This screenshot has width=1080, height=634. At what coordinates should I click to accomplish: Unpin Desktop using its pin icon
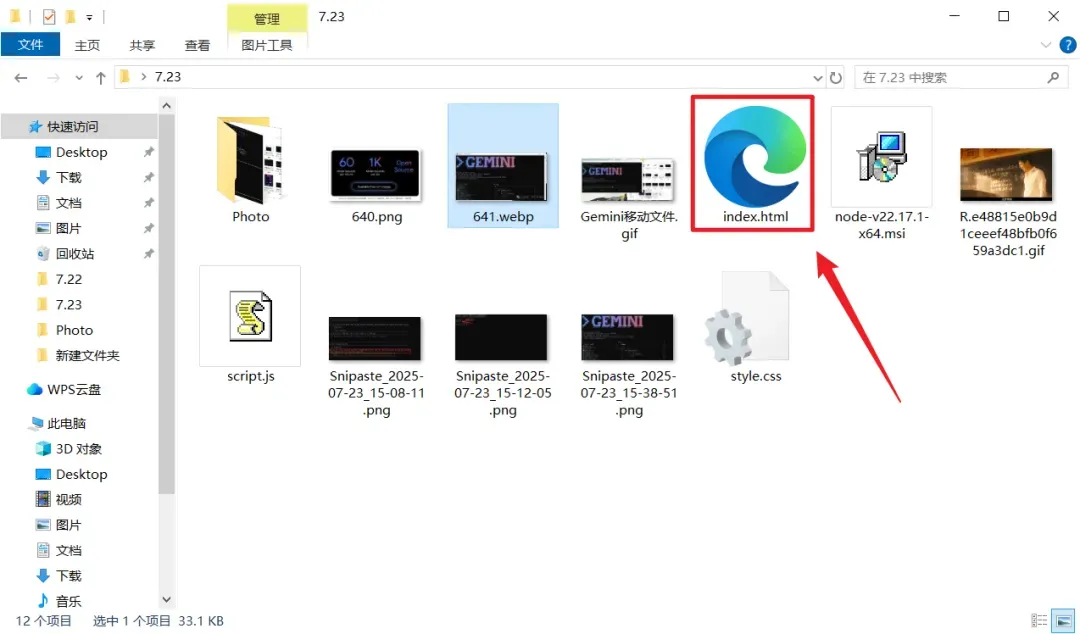148,152
